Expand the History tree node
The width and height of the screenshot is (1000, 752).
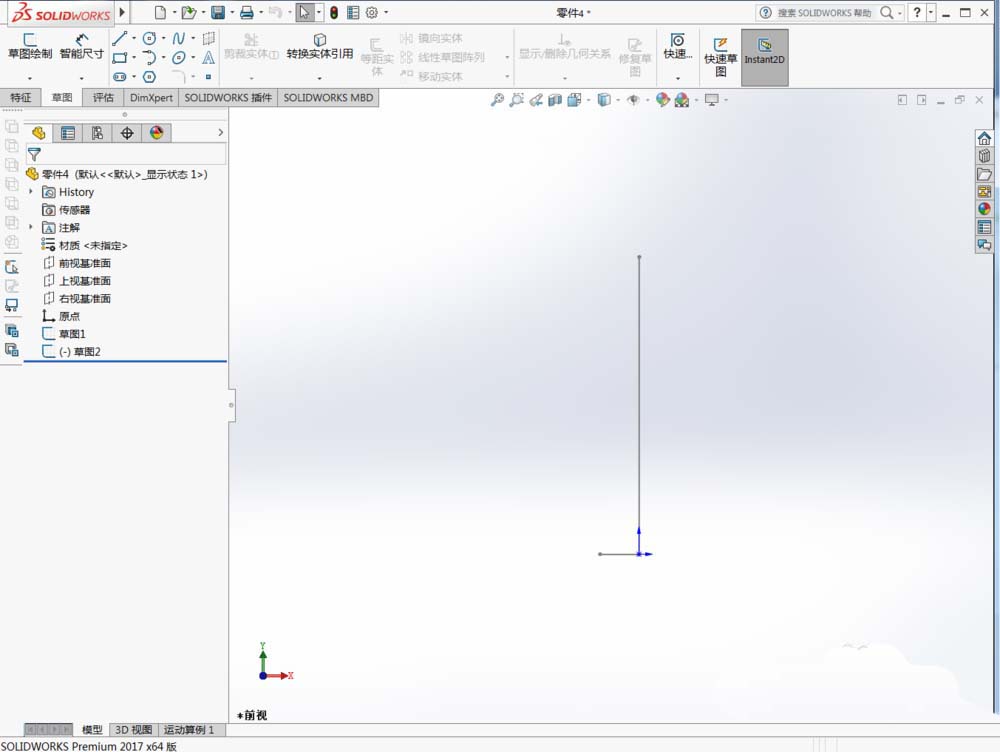(31, 191)
